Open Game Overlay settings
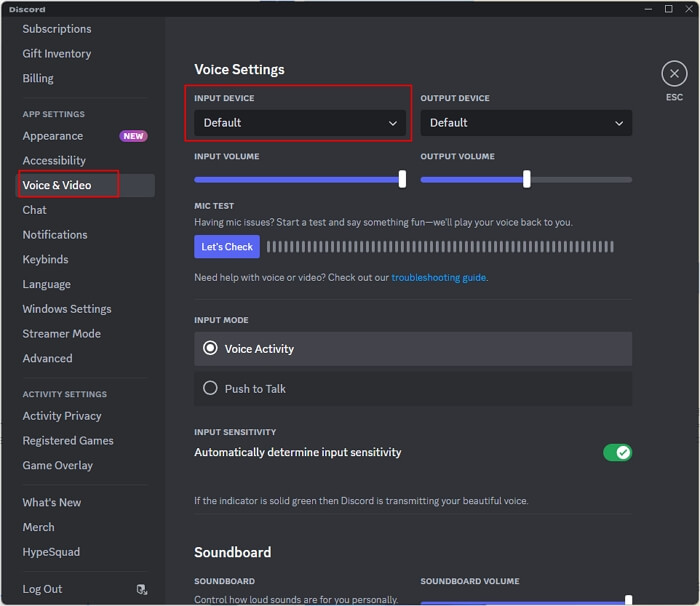Image resolution: width=700 pixels, height=606 pixels. (x=58, y=465)
